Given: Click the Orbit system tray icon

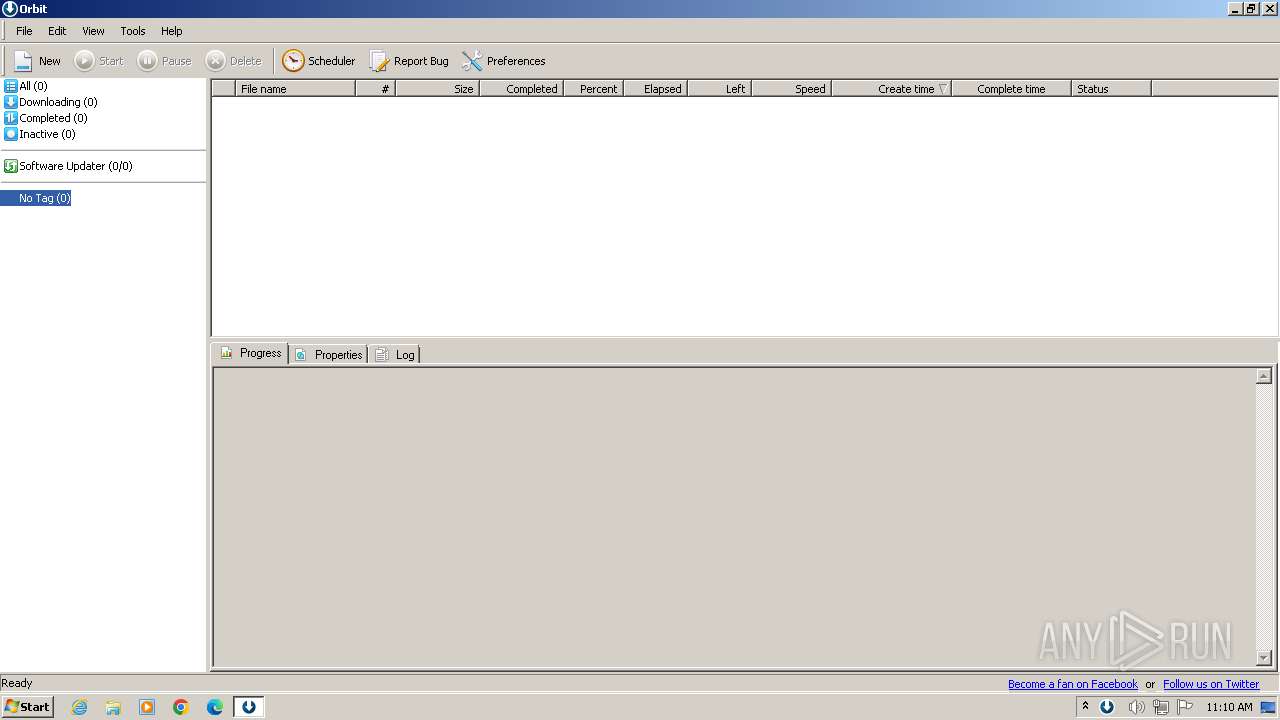Looking at the screenshot, I should click(x=1107, y=707).
